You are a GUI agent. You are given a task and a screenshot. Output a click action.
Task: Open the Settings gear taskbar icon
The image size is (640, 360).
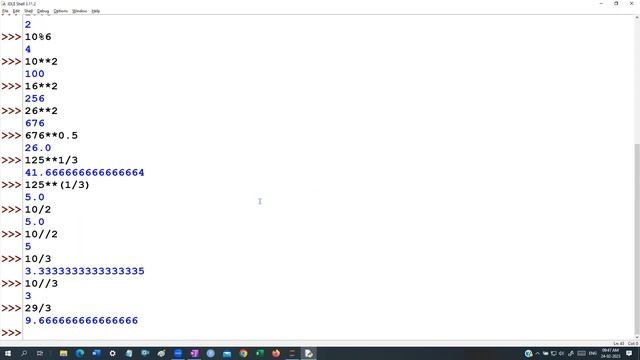(113, 353)
